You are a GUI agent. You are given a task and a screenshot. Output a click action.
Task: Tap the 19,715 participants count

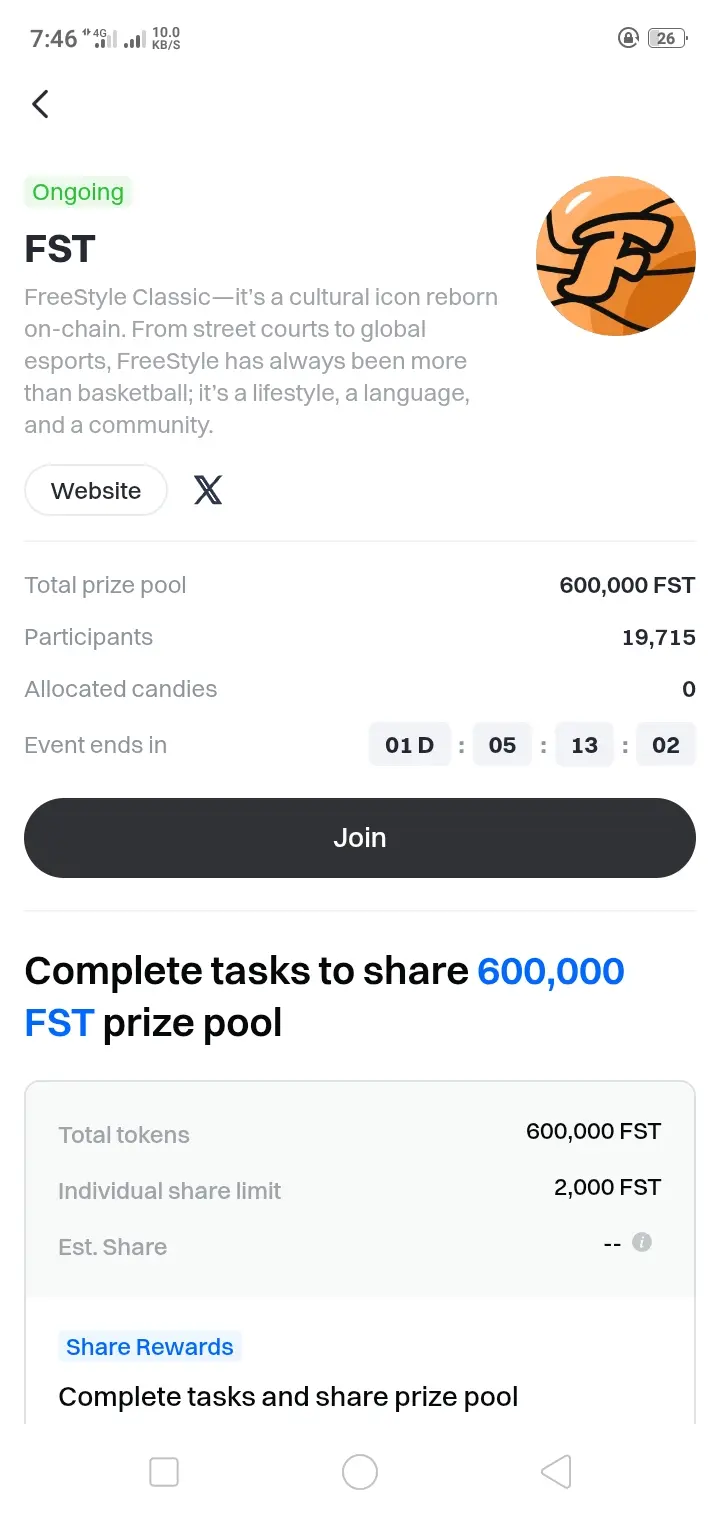click(659, 638)
